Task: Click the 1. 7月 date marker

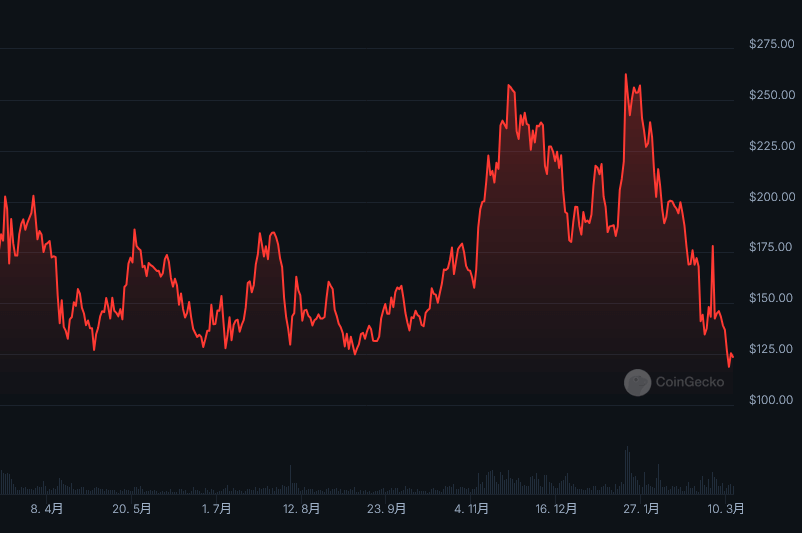Action: click(217, 509)
